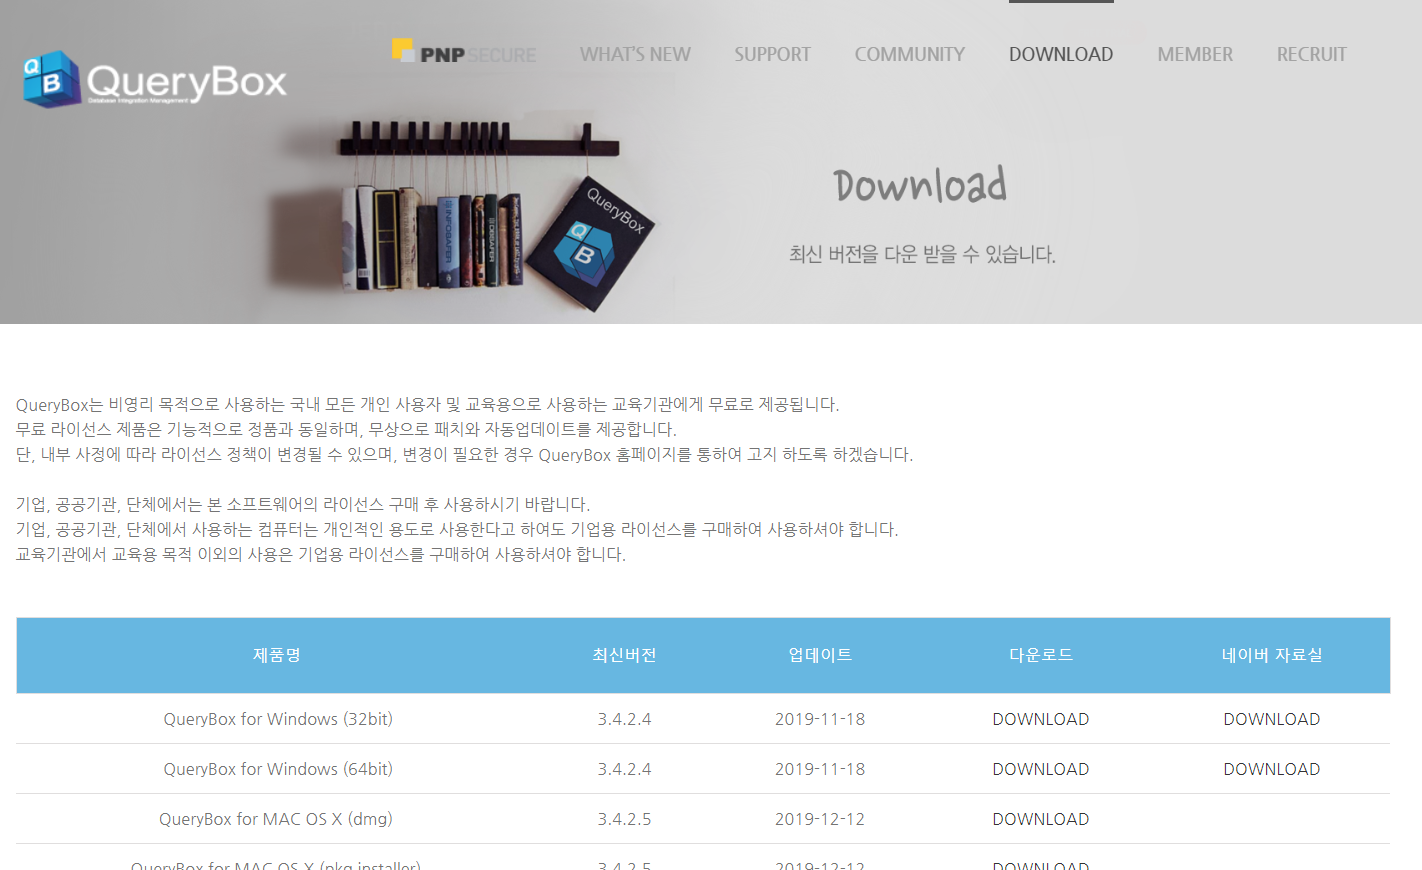Go to the RECRUIT menu

tap(1312, 55)
